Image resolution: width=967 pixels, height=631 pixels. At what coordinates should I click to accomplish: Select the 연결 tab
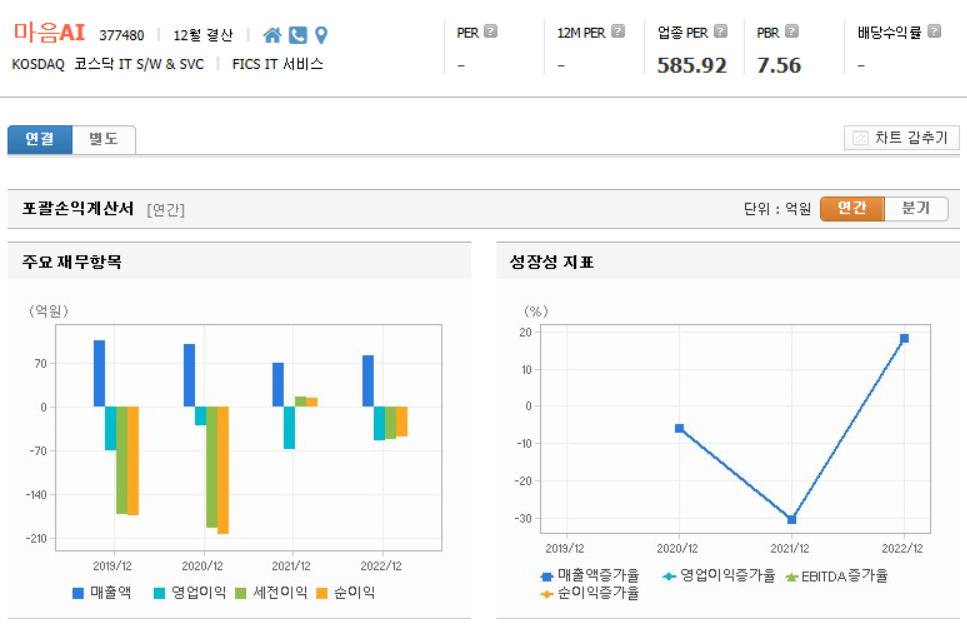coord(40,139)
